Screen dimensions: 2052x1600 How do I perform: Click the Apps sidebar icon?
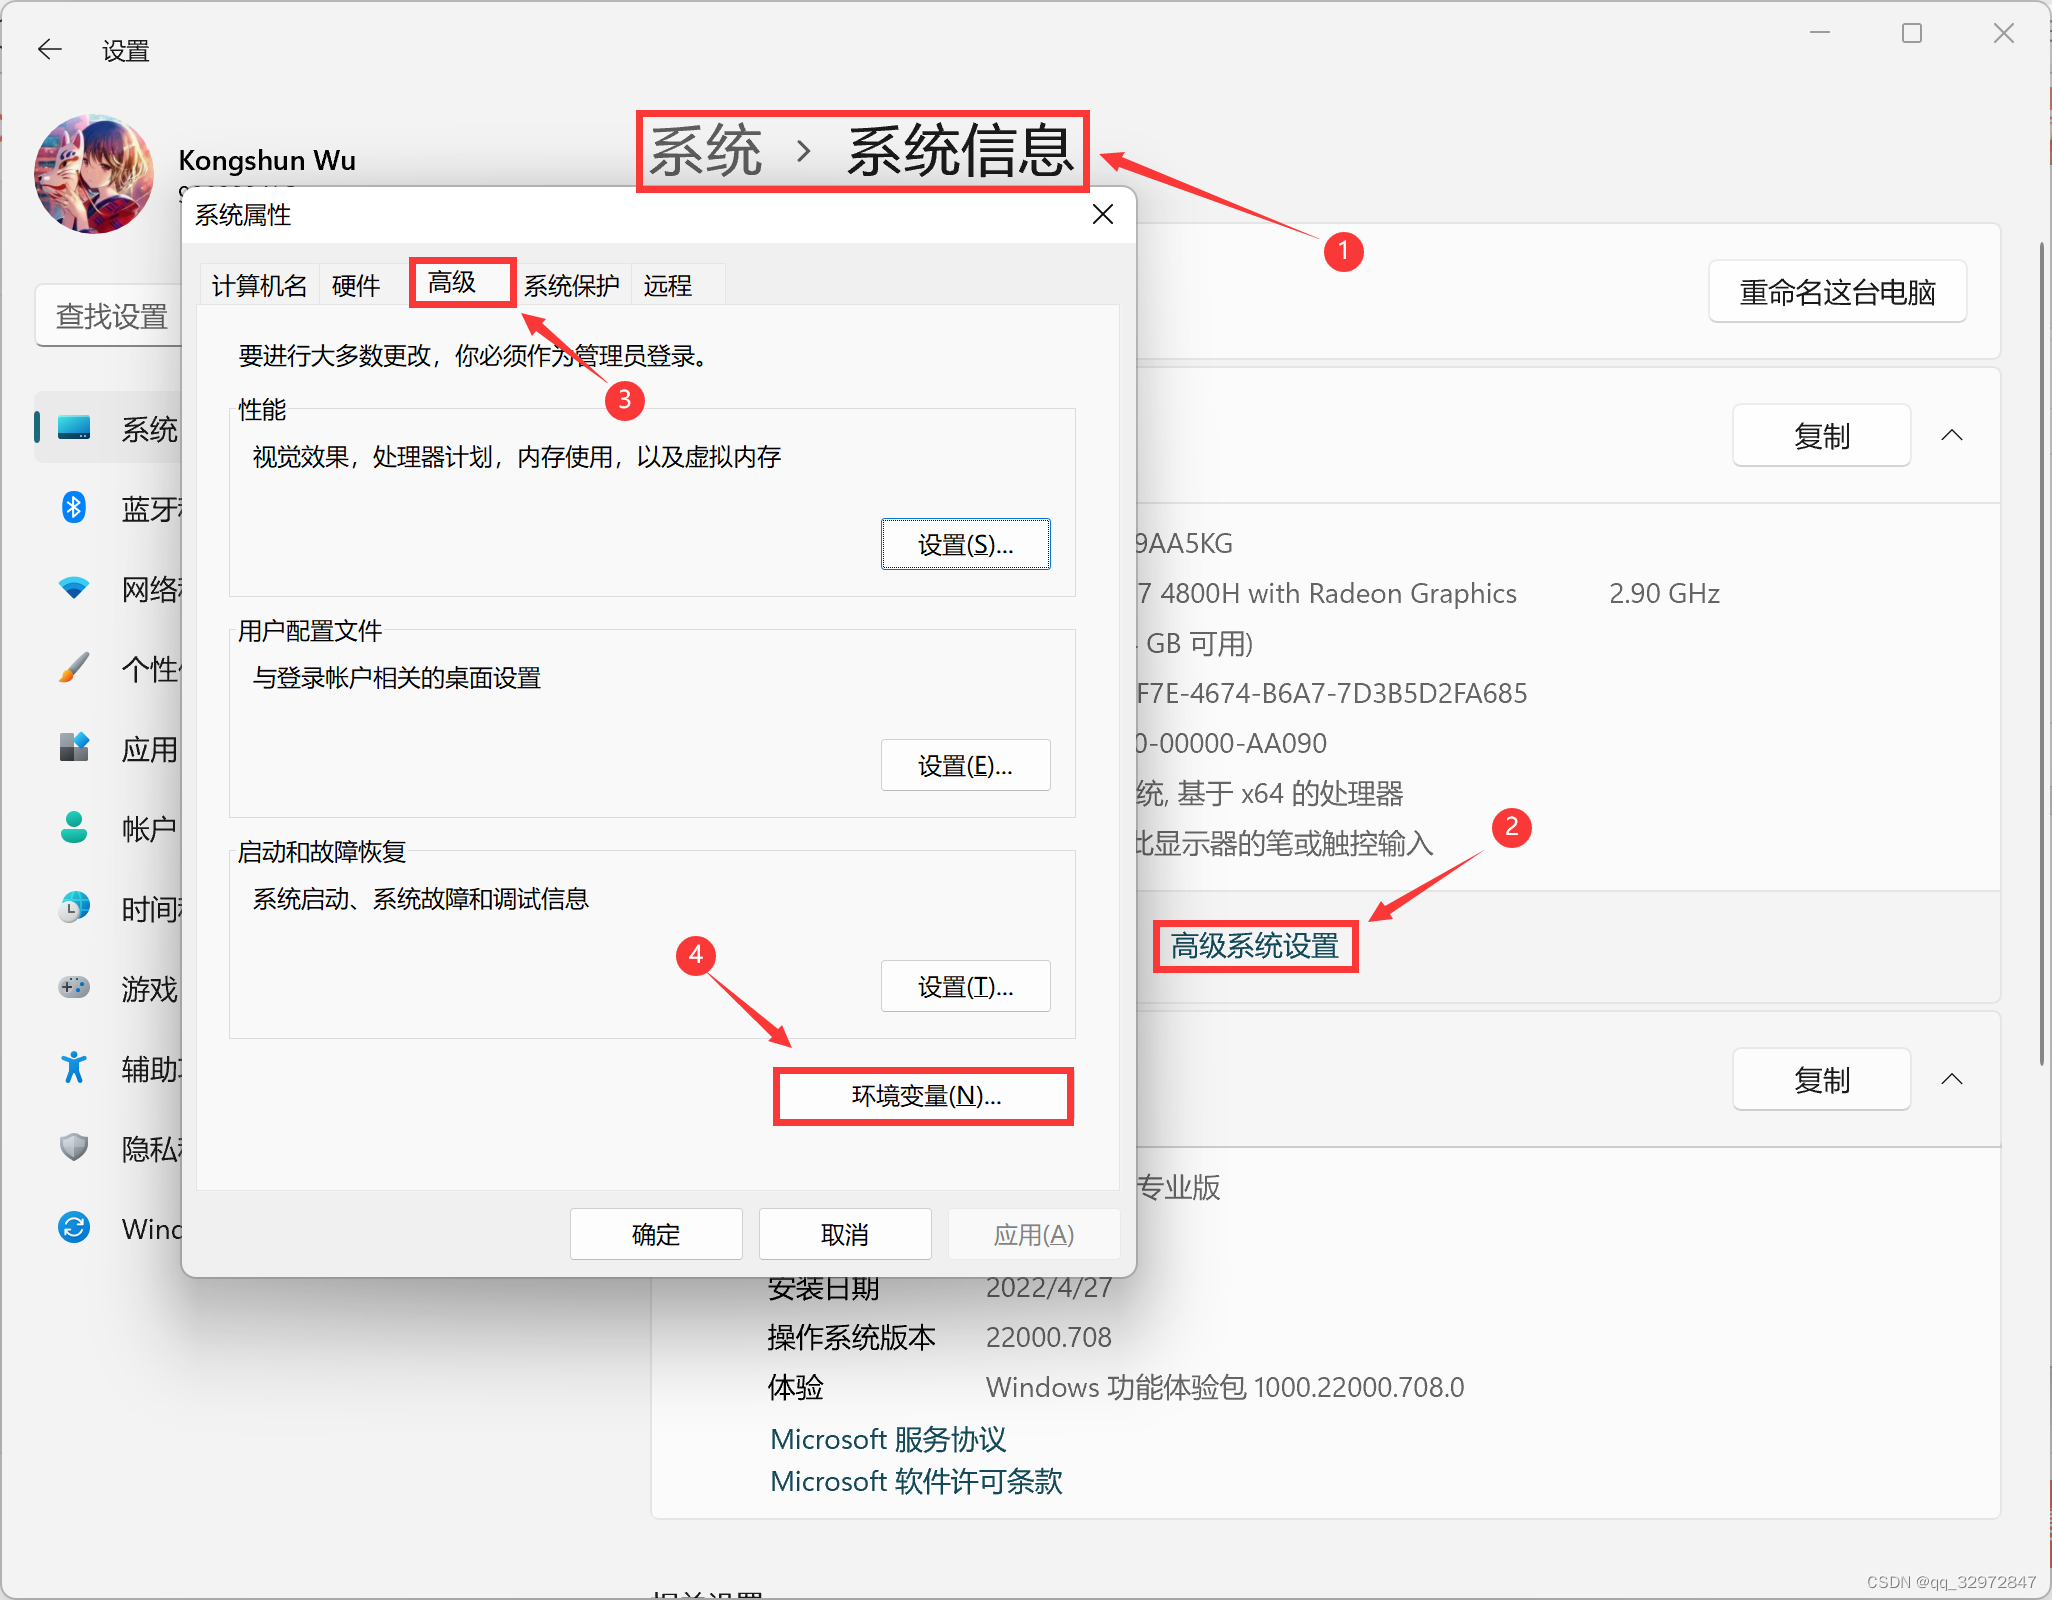coord(74,748)
